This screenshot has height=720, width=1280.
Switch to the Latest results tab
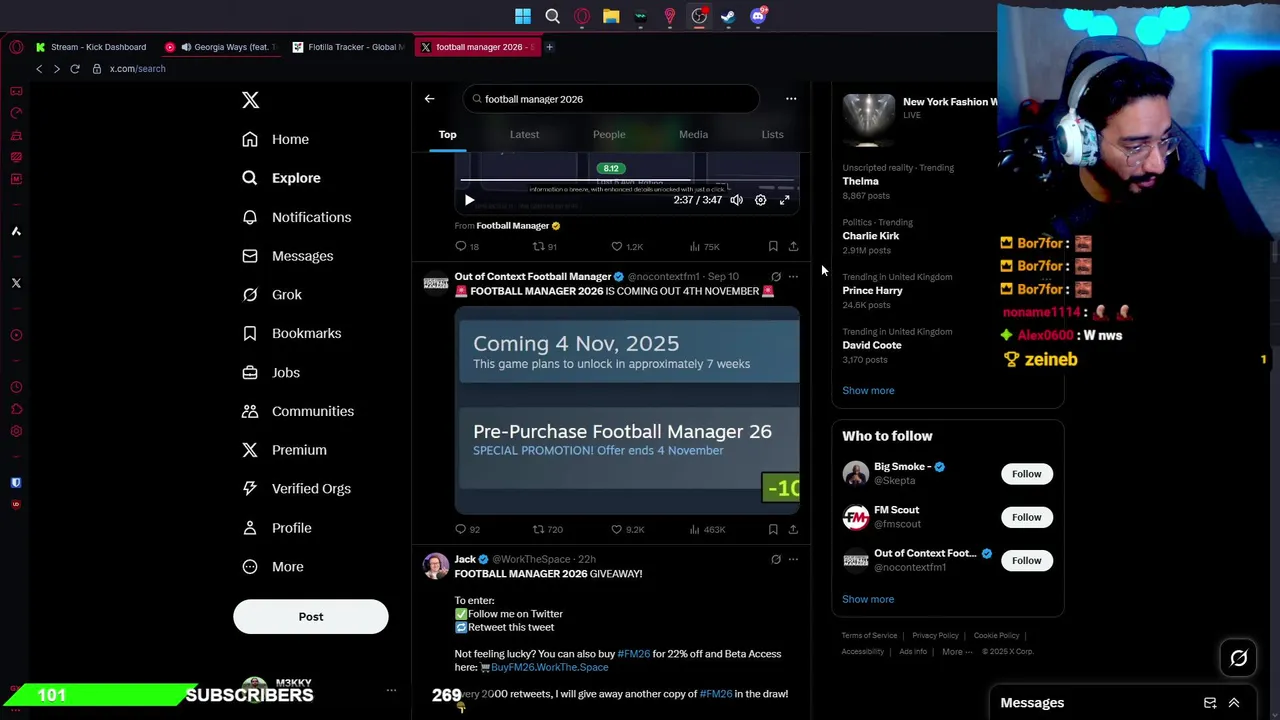[x=524, y=134]
